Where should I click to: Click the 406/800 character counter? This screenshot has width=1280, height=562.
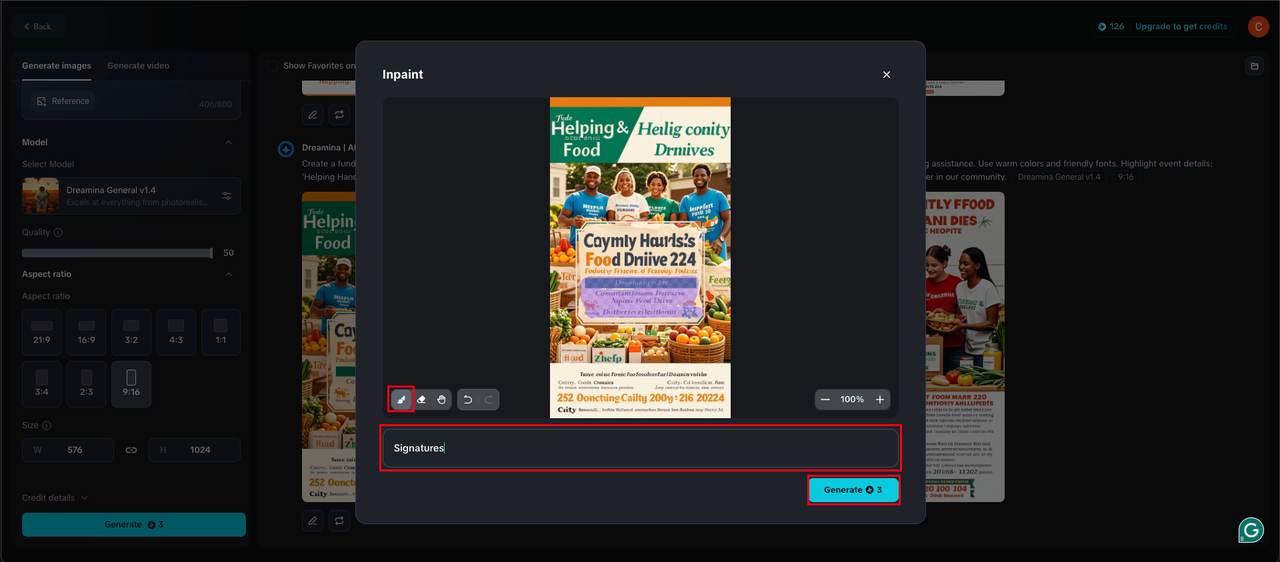point(215,105)
